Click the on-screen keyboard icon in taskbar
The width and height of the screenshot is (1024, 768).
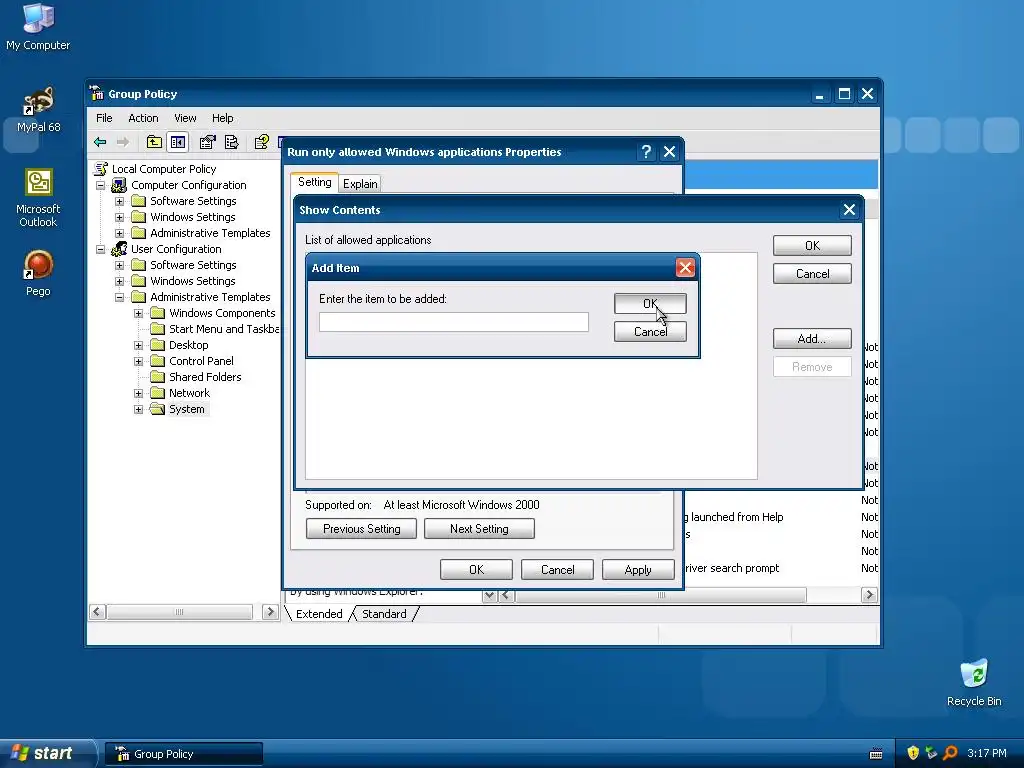(876, 754)
